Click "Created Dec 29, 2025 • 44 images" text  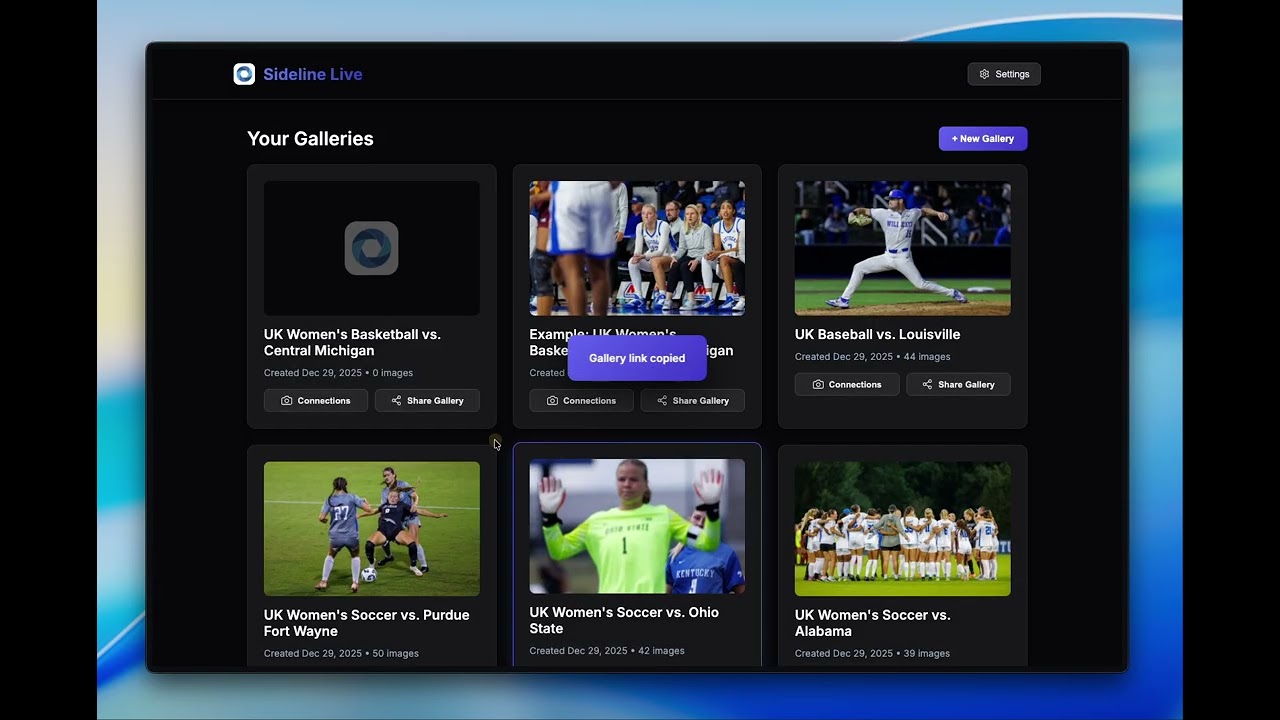(x=872, y=357)
